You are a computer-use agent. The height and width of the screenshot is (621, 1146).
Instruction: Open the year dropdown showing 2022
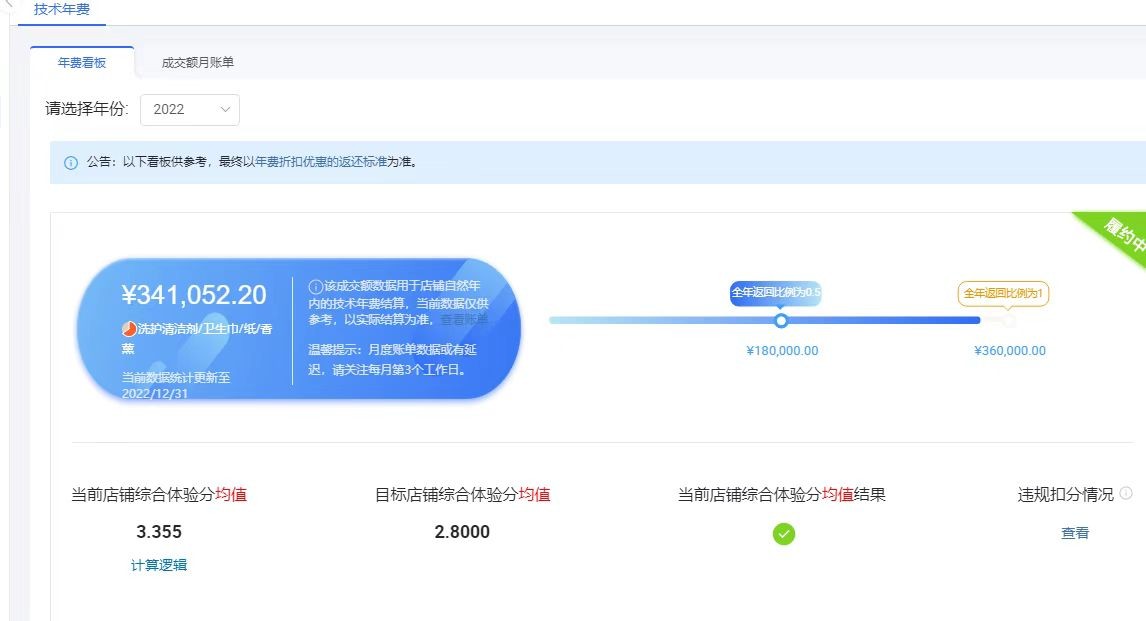click(x=190, y=110)
